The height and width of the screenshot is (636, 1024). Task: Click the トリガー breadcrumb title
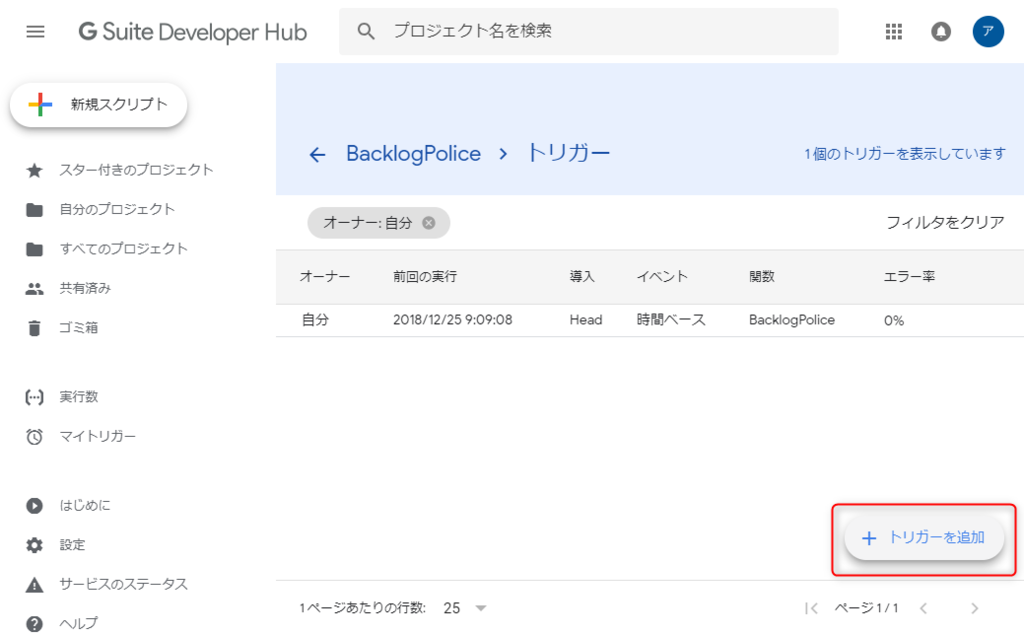click(568, 153)
